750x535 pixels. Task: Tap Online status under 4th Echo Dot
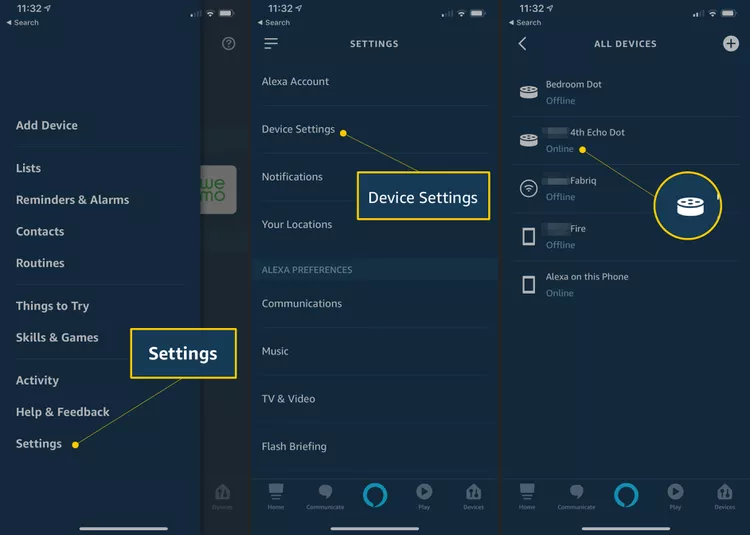[x=560, y=149]
